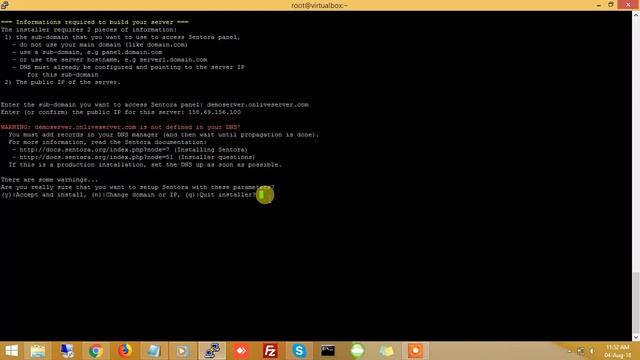
Task: Click '2) The public IP of the server.' line
Action: (x=62, y=82)
